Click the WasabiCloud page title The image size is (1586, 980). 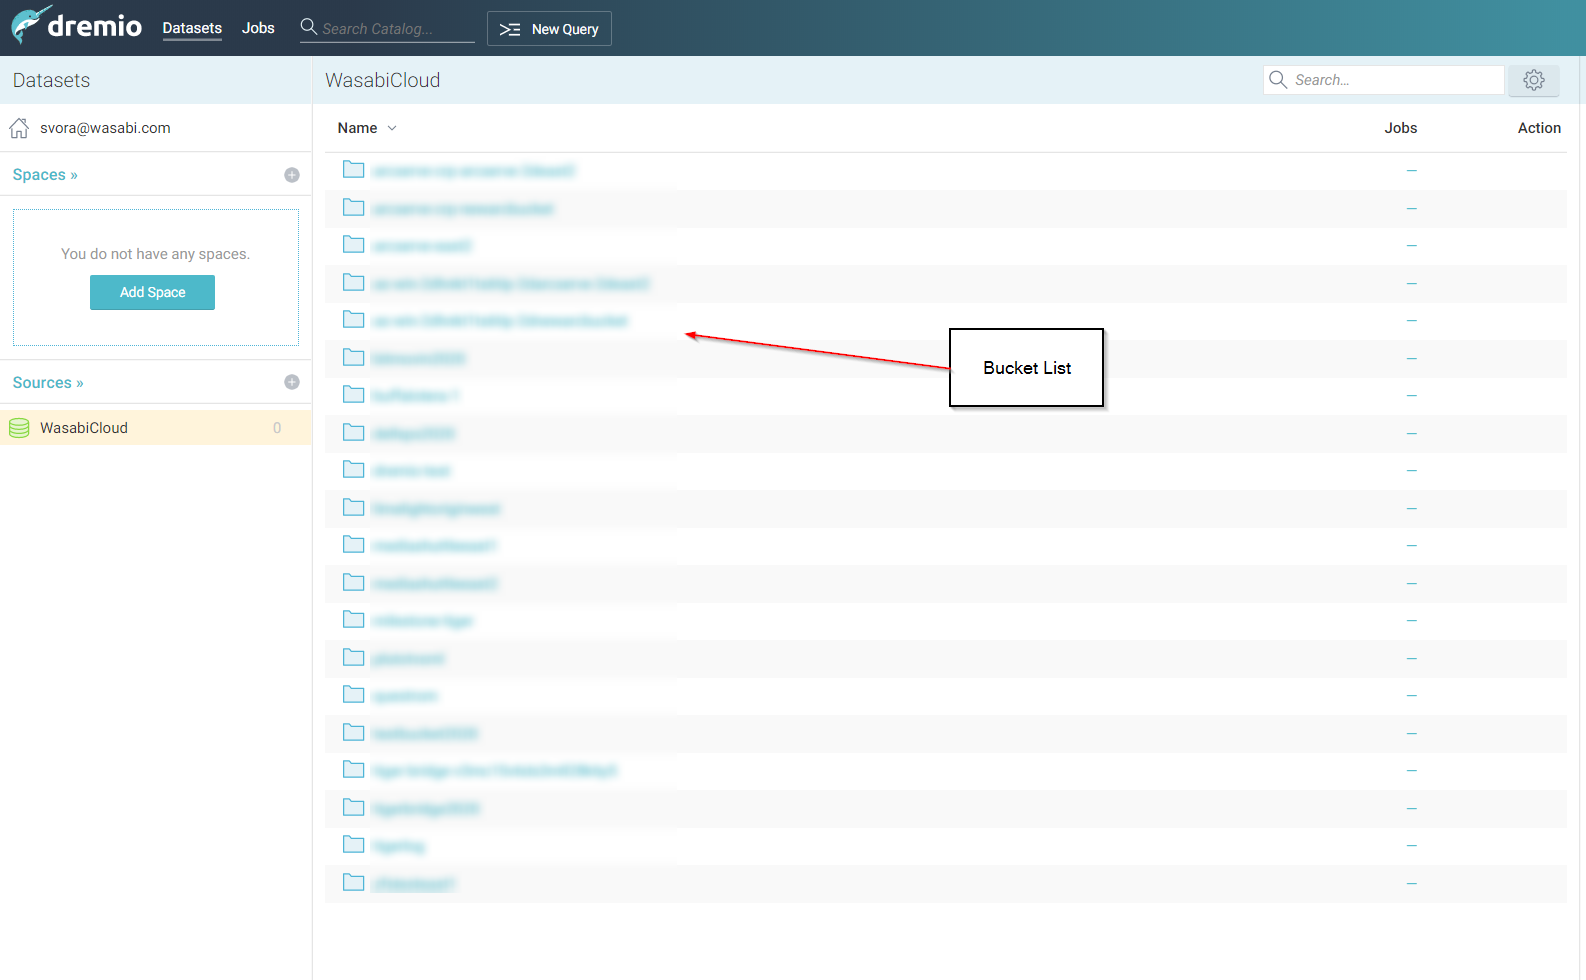click(383, 80)
